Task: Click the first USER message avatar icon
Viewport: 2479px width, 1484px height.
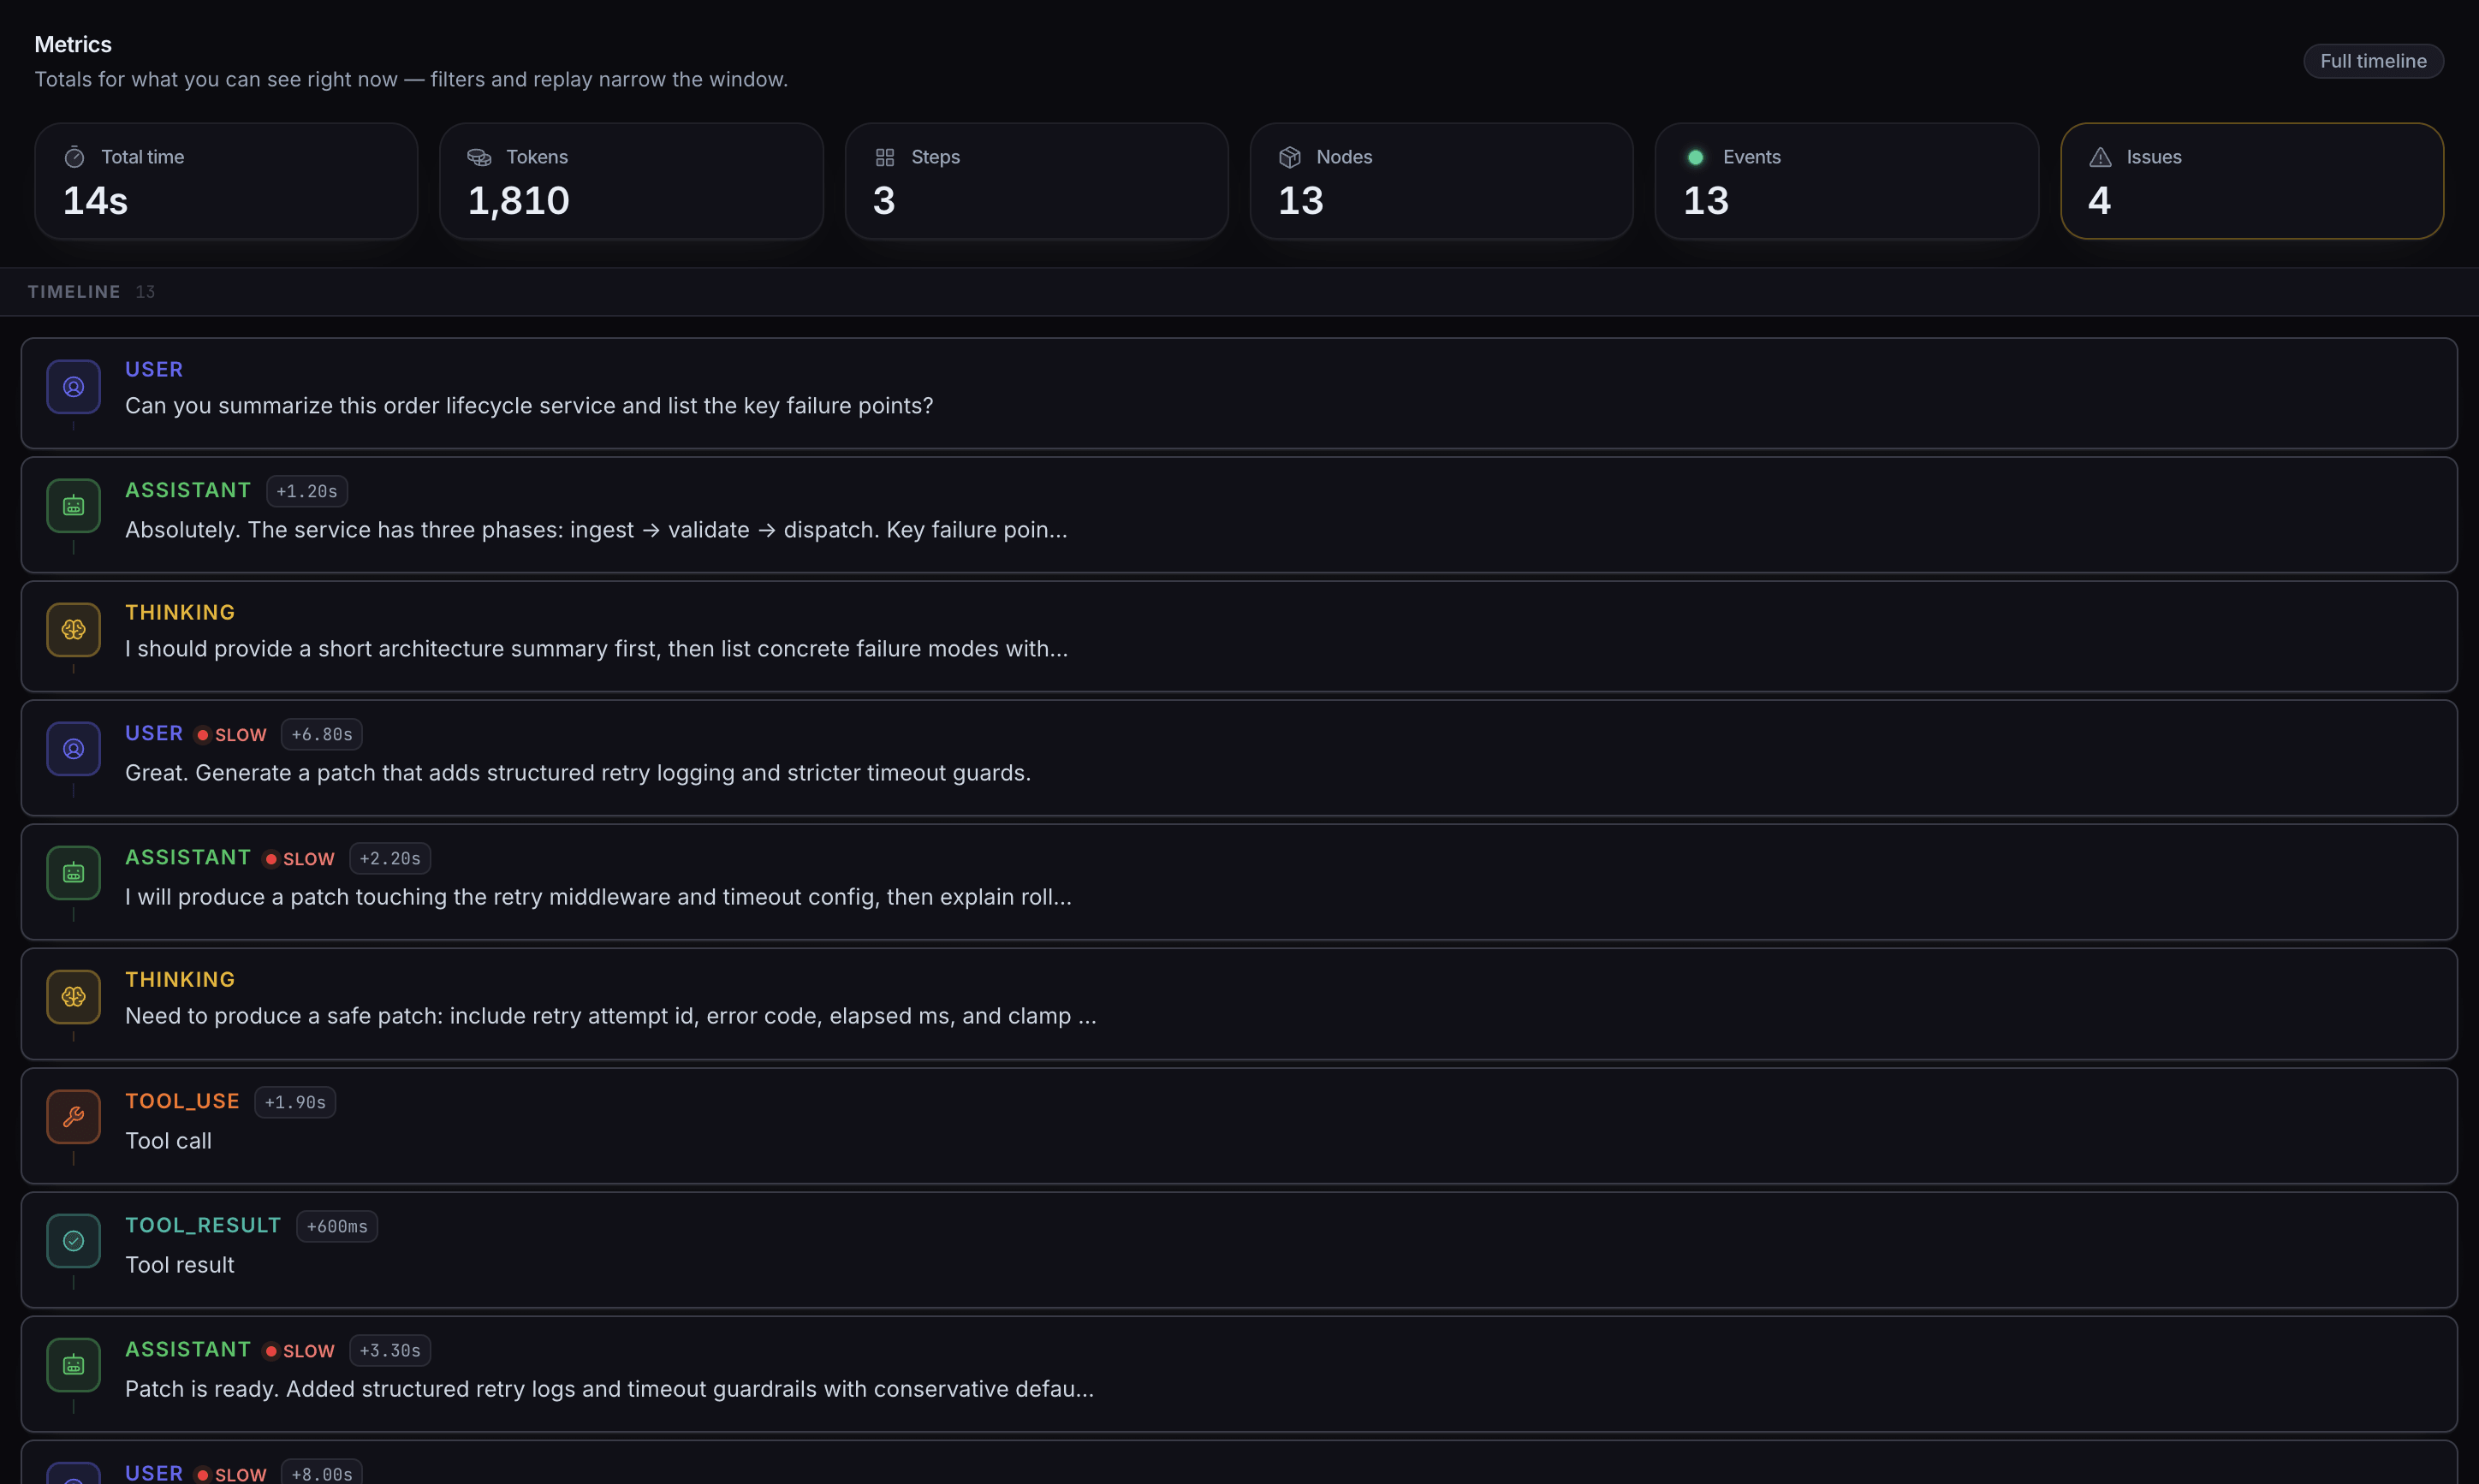Action: pyautogui.click(x=73, y=387)
